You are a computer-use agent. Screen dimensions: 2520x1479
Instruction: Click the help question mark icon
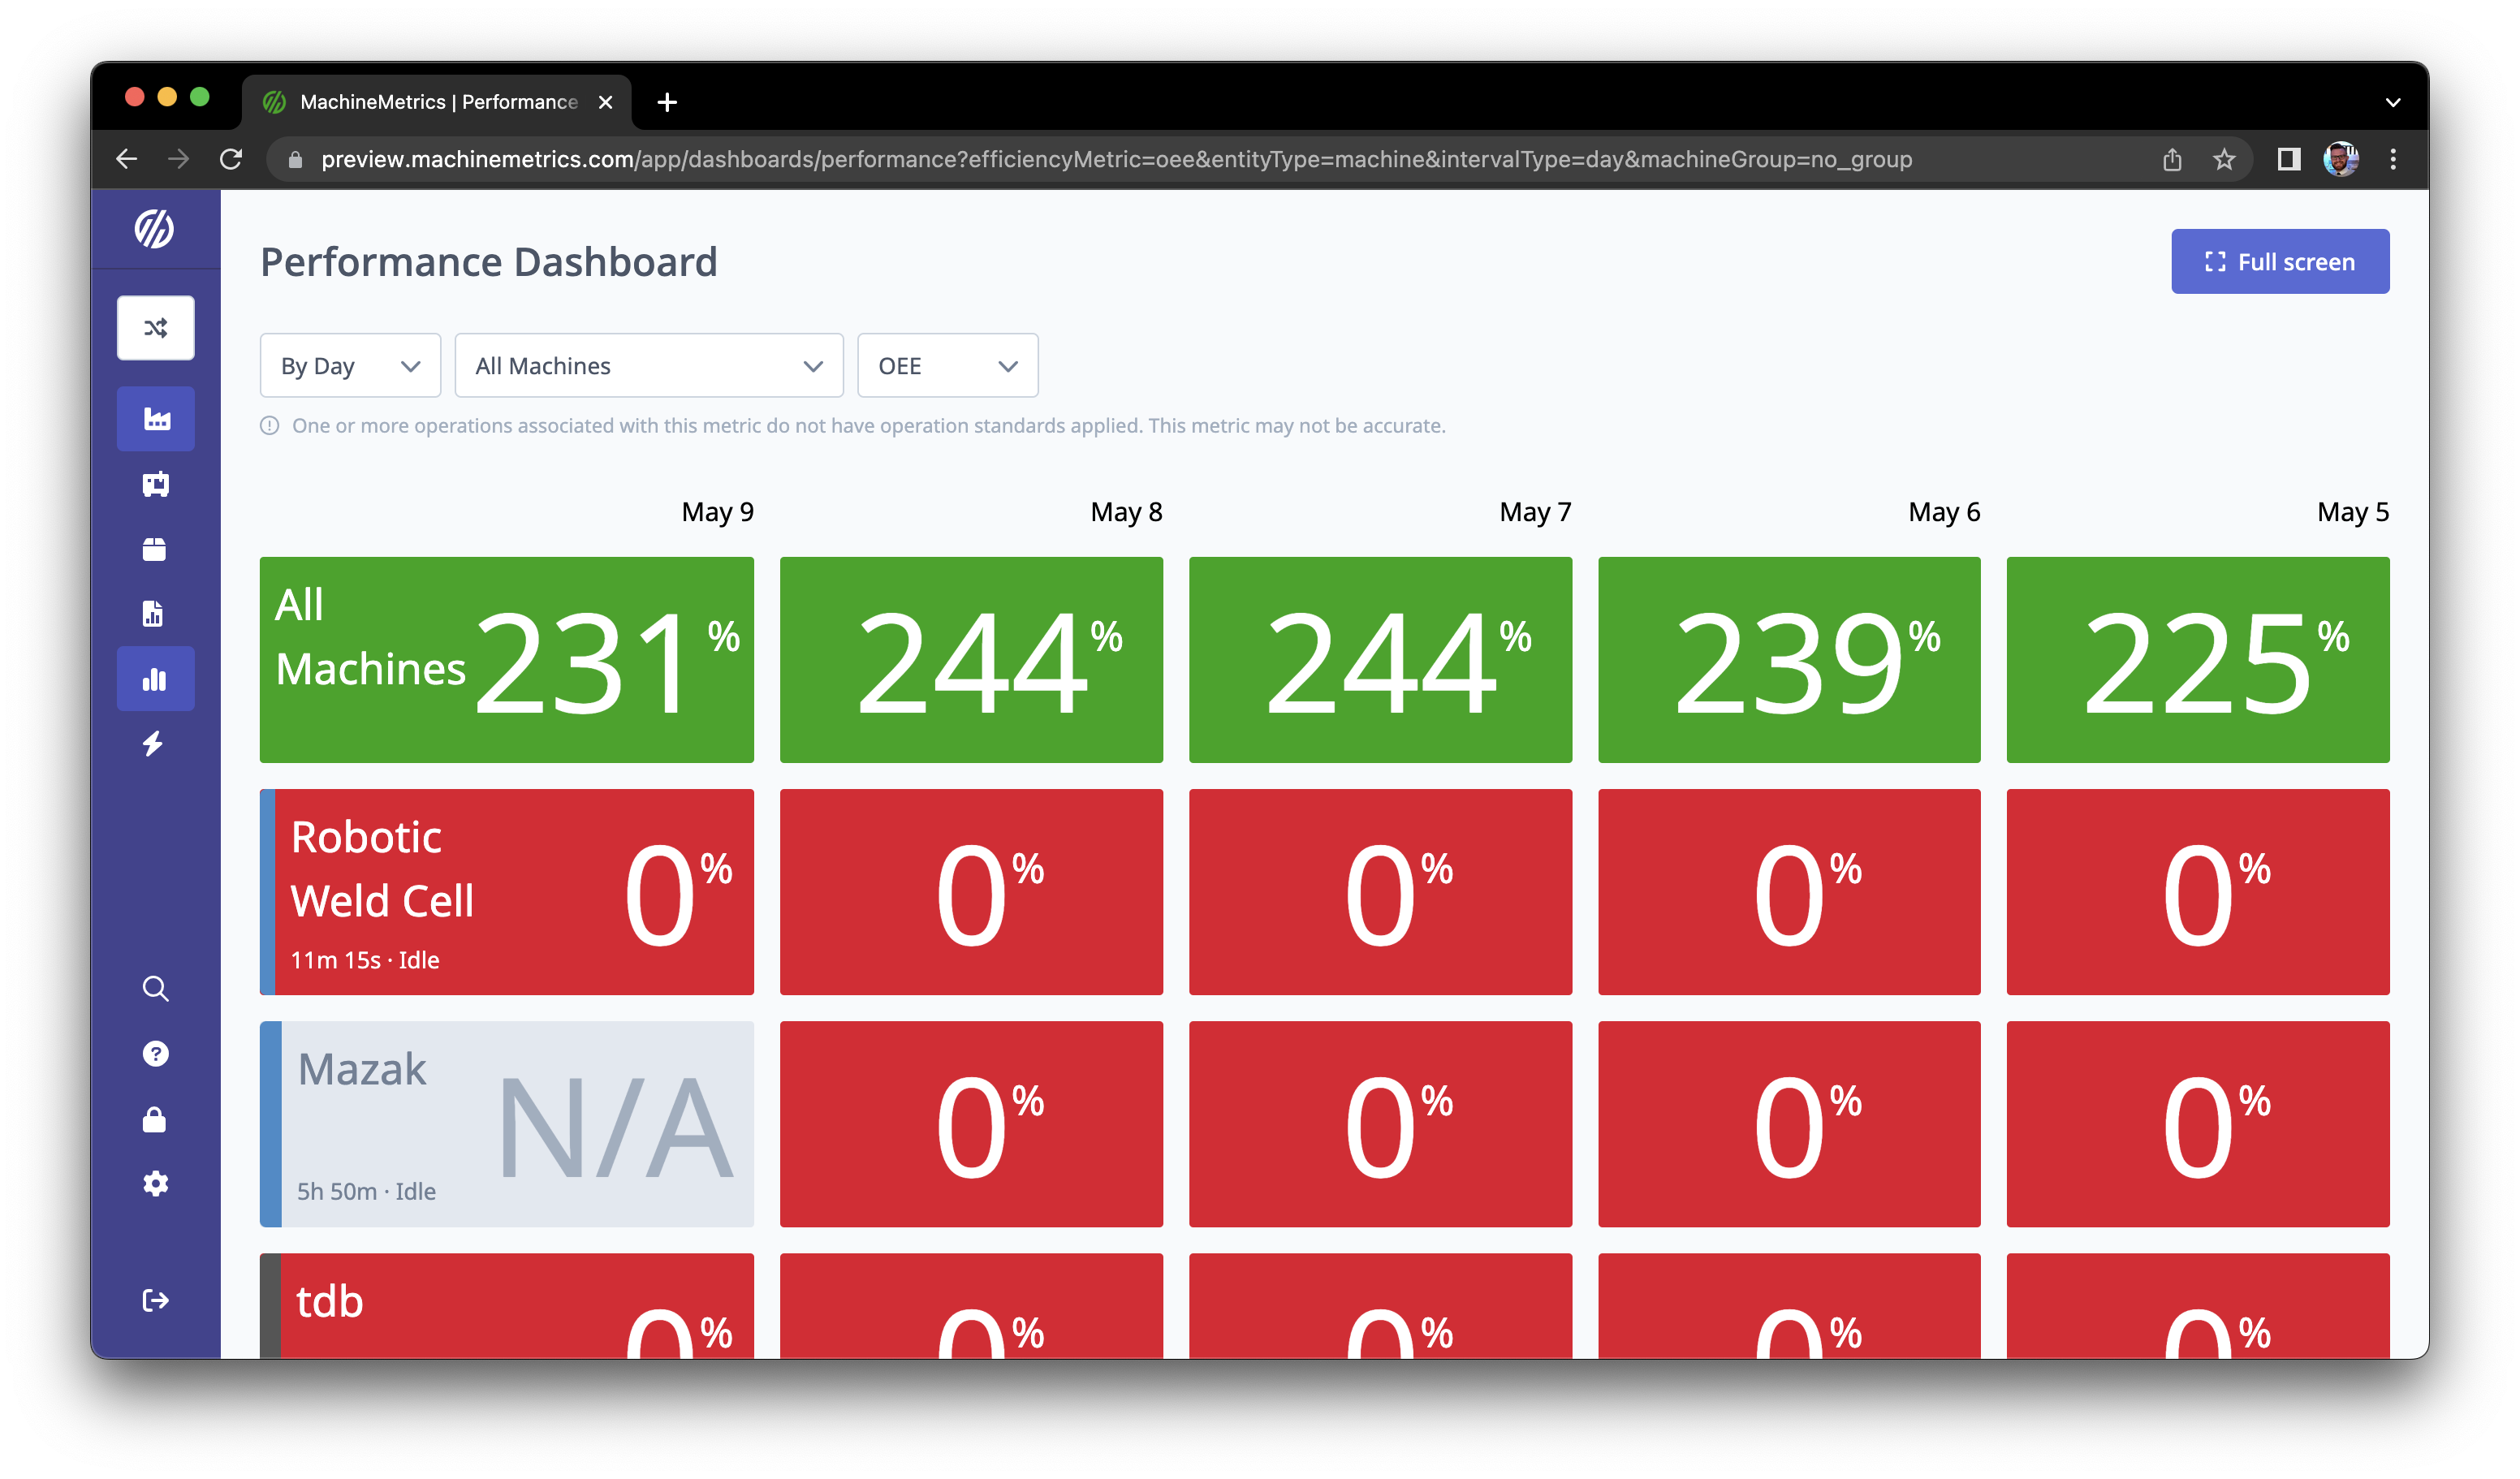pyautogui.click(x=155, y=1054)
